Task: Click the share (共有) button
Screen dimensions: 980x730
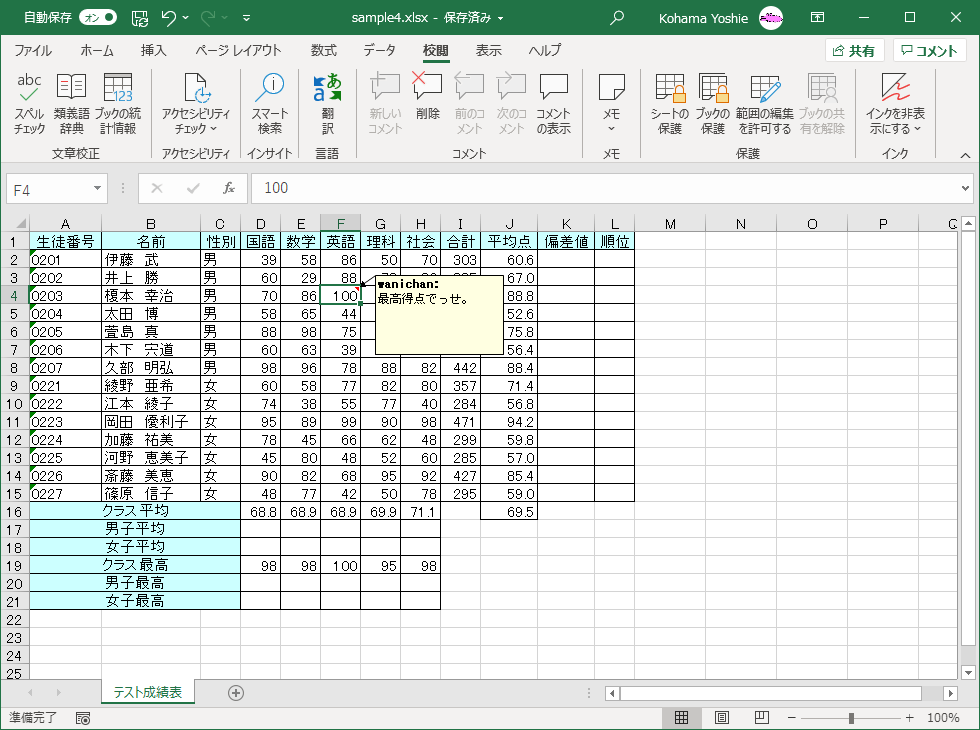Action: tap(855, 51)
